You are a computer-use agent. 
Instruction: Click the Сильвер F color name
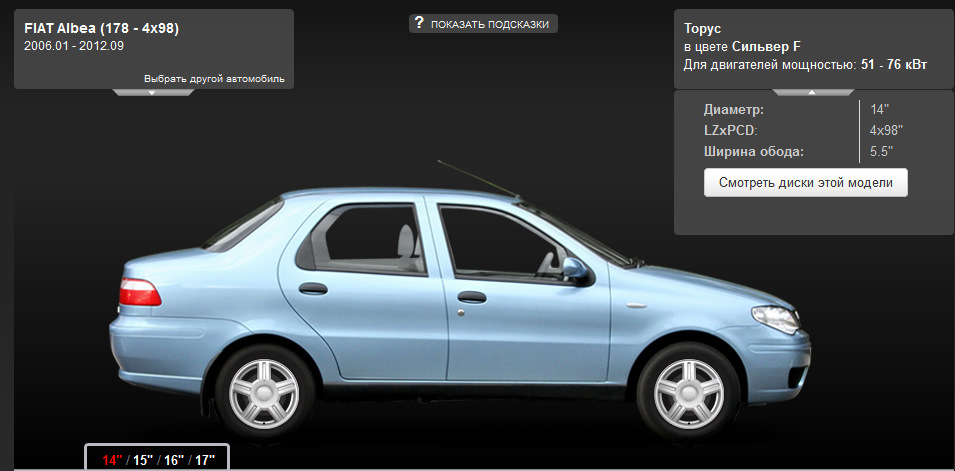(767, 47)
